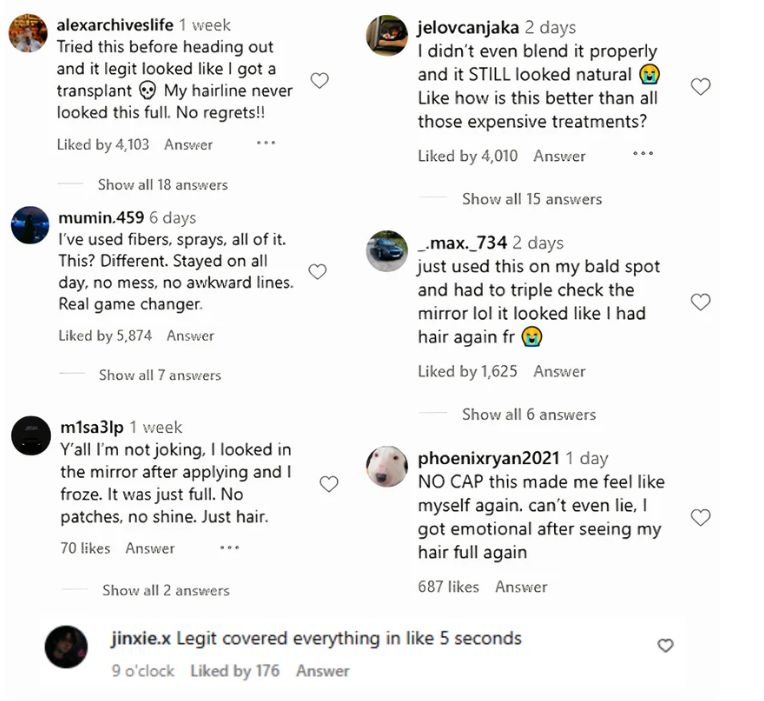Show all 2 answers under m1sa3lp

tap(165, 590)
